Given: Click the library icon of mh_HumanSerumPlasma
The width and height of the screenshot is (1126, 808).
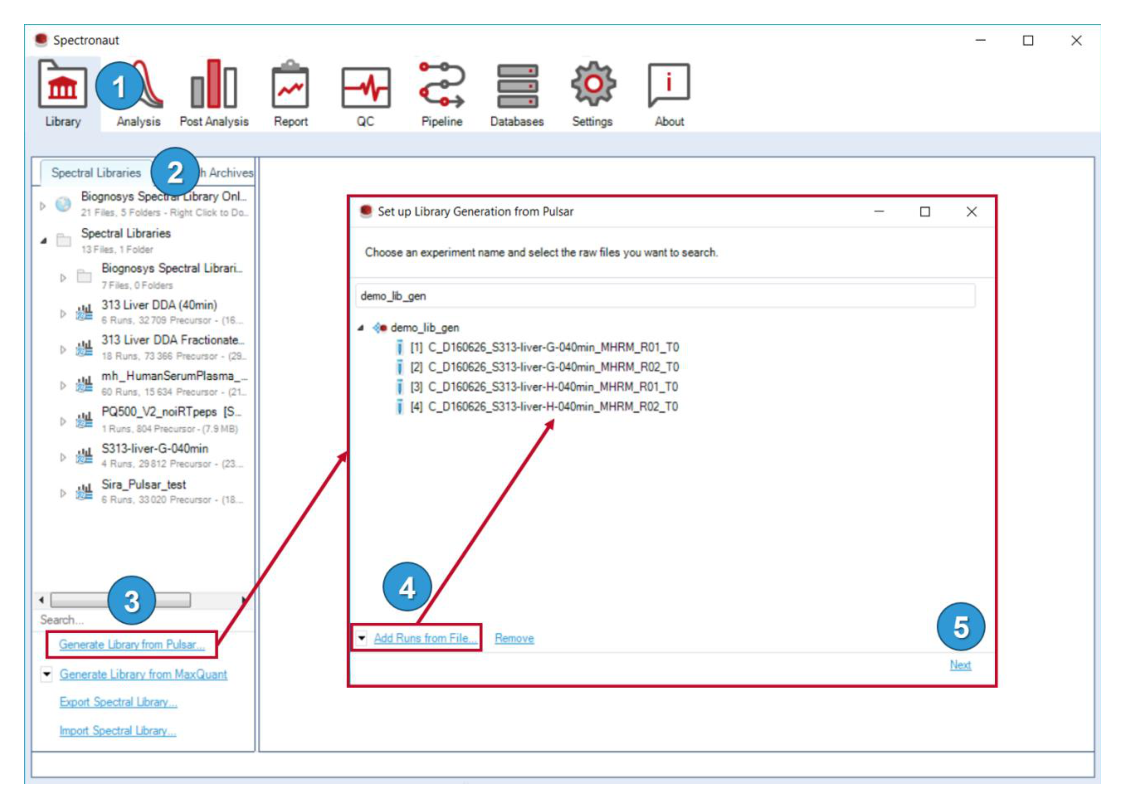Looking at the screenshot, I should 84,384.
